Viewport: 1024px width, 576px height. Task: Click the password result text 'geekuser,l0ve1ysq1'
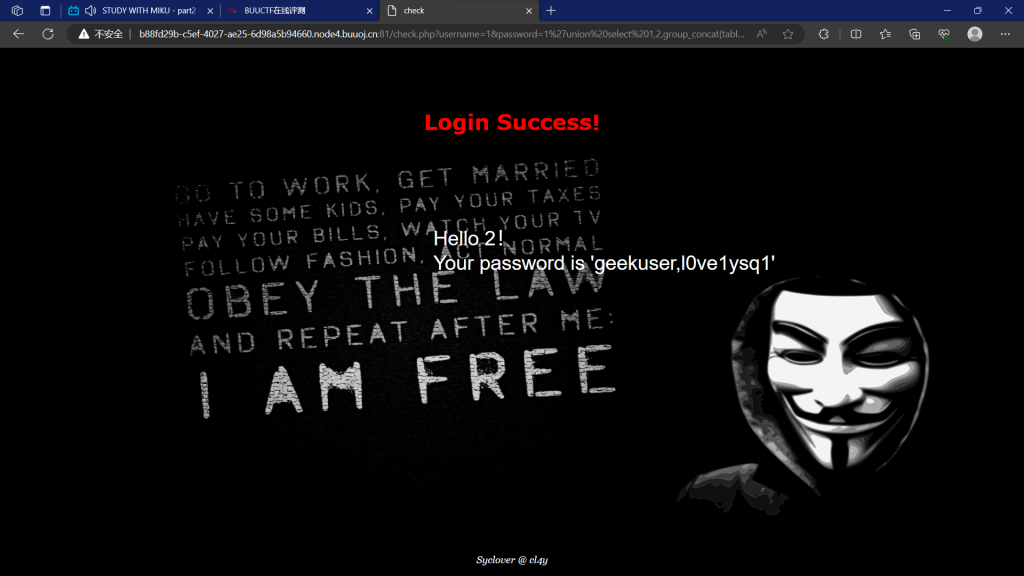[x=682, y=263]
